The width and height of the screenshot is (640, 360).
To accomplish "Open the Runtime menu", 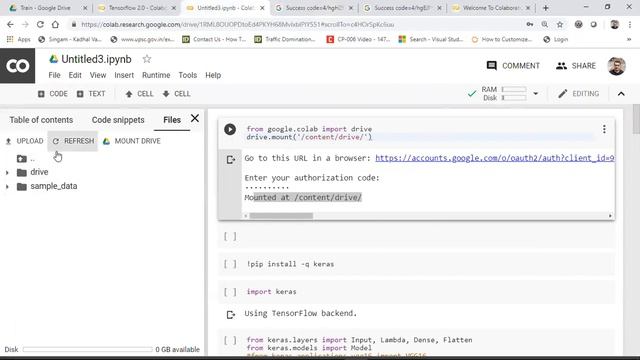I will pyautogui.click(x=156, y=75).
